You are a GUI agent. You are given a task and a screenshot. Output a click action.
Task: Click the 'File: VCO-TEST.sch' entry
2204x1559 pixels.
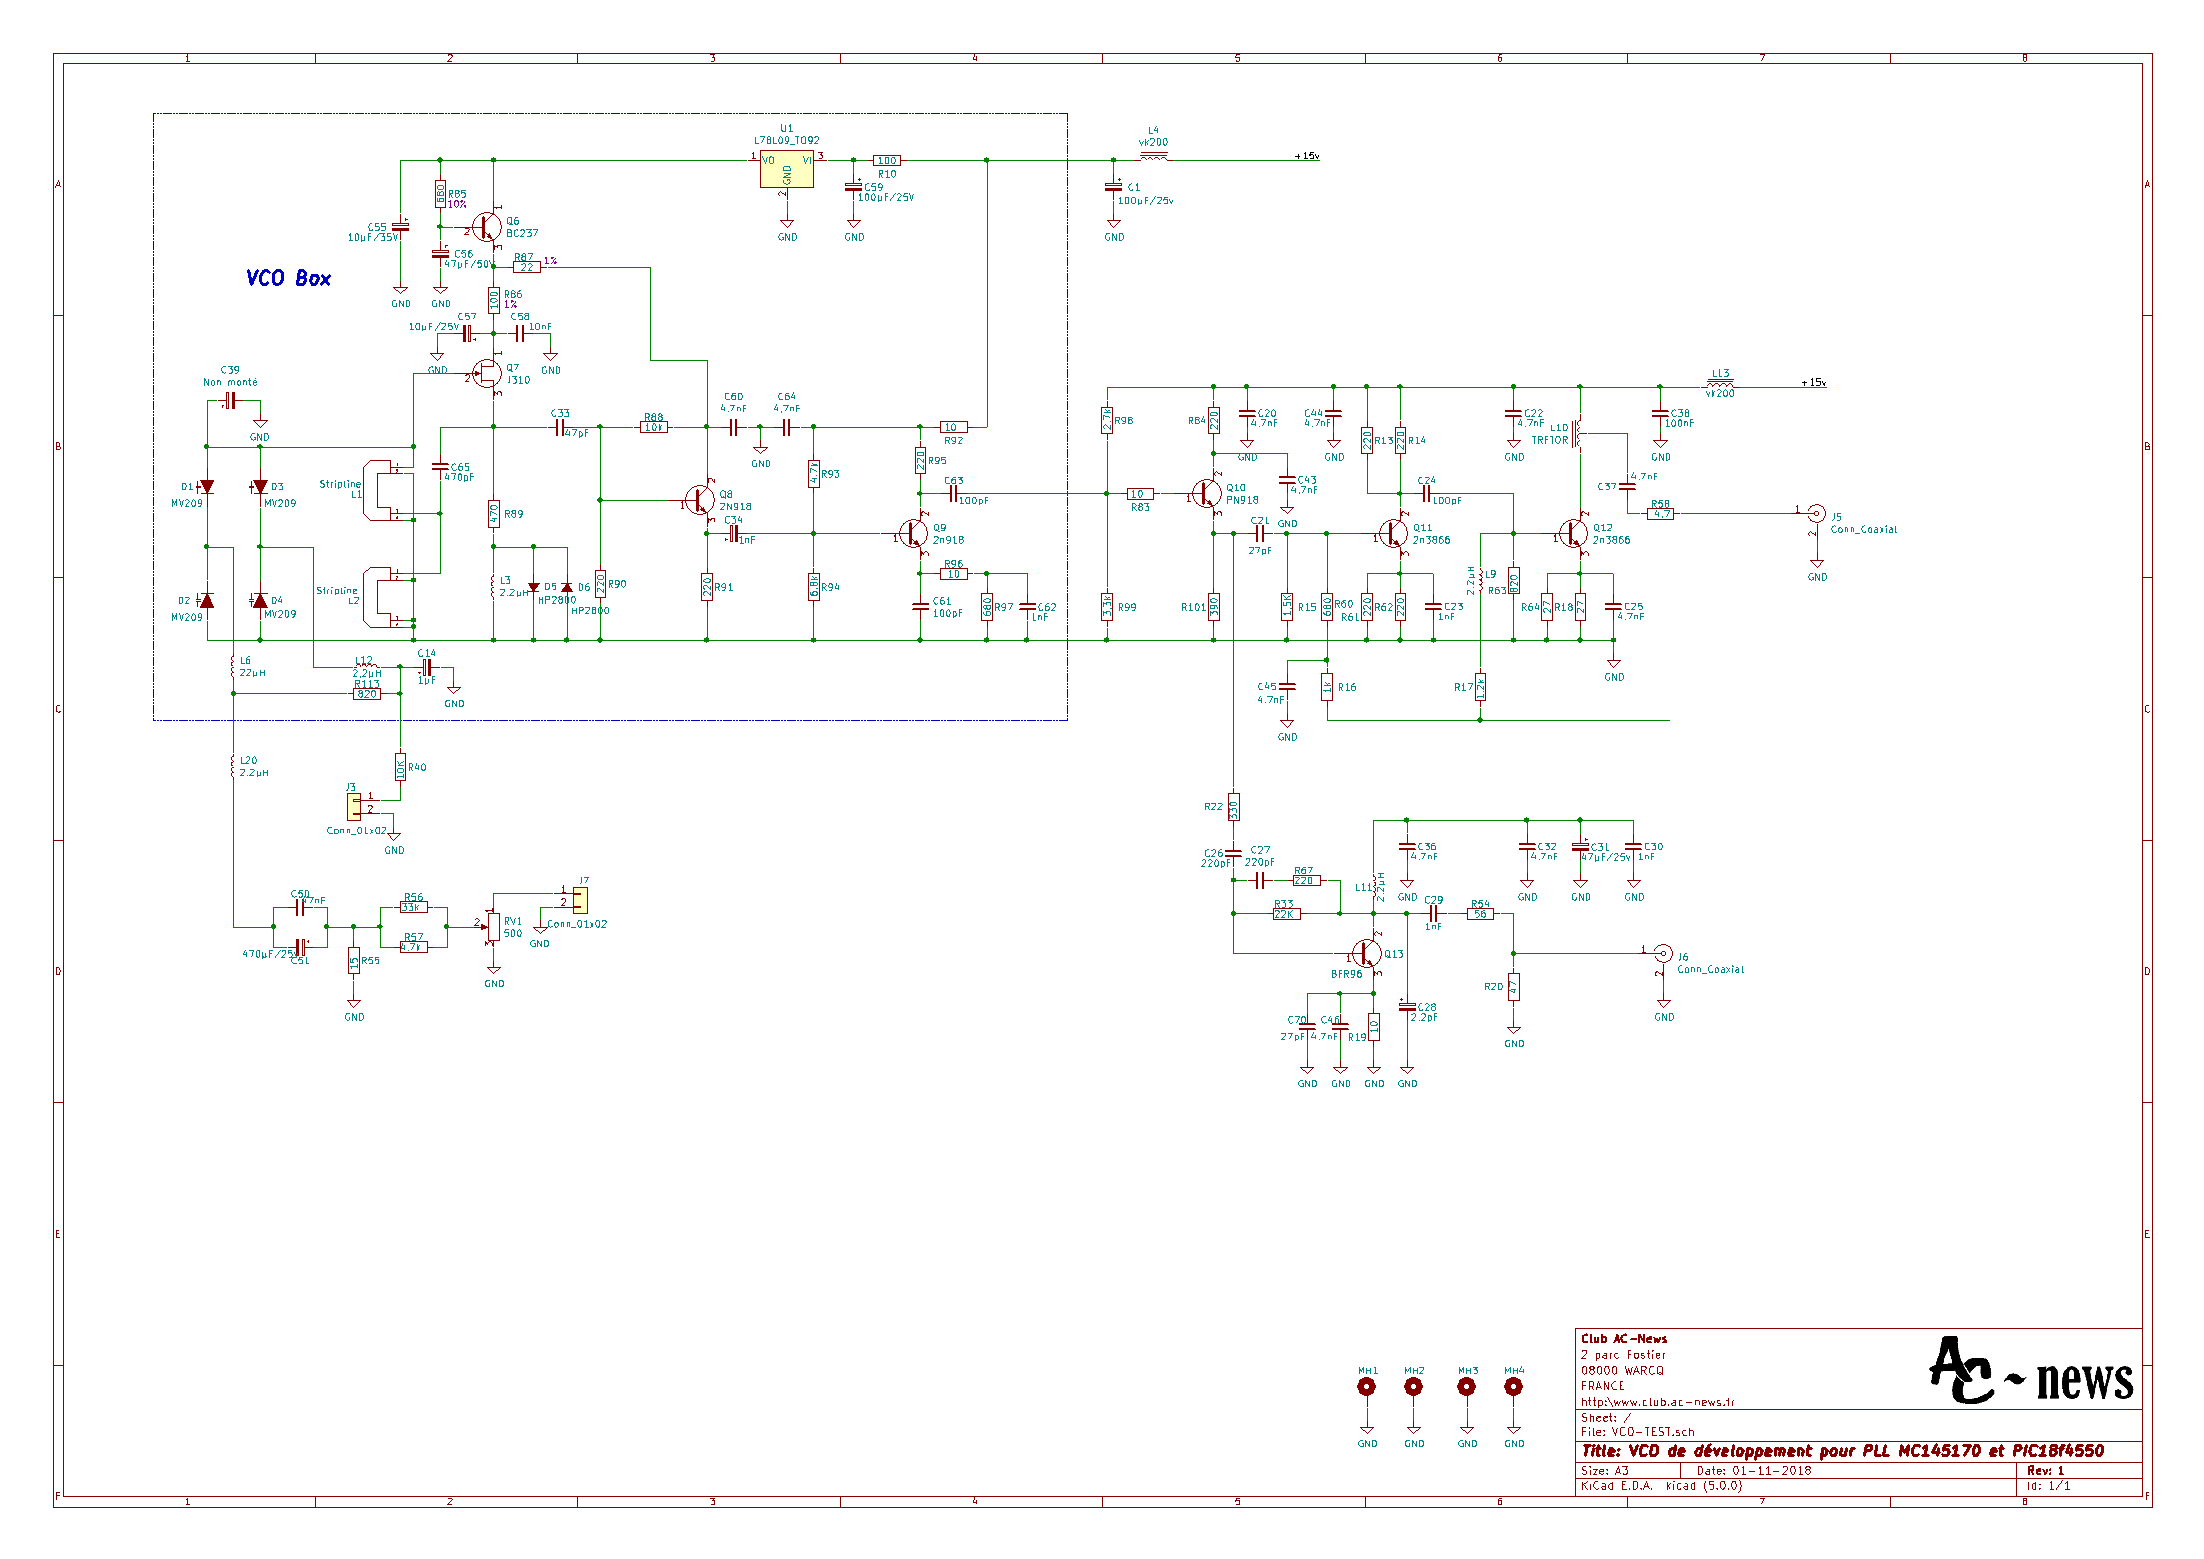click(x=1638, y=1432)
